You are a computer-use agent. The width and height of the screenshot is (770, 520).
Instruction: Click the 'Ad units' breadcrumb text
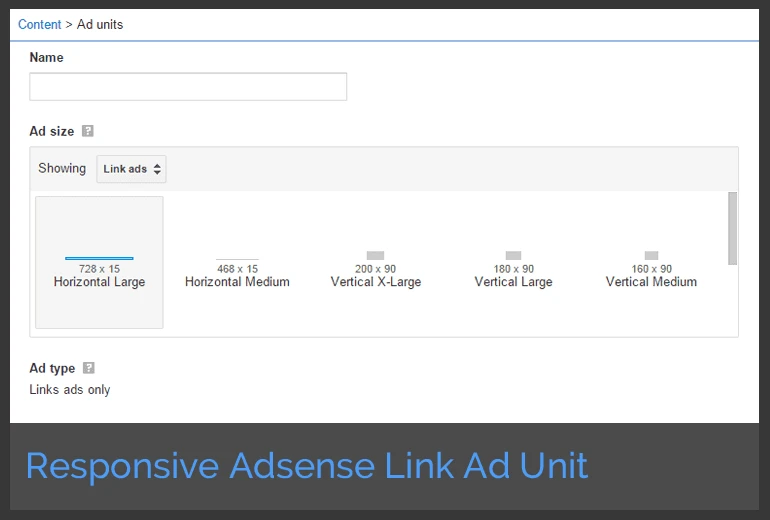tap(100, 24)
